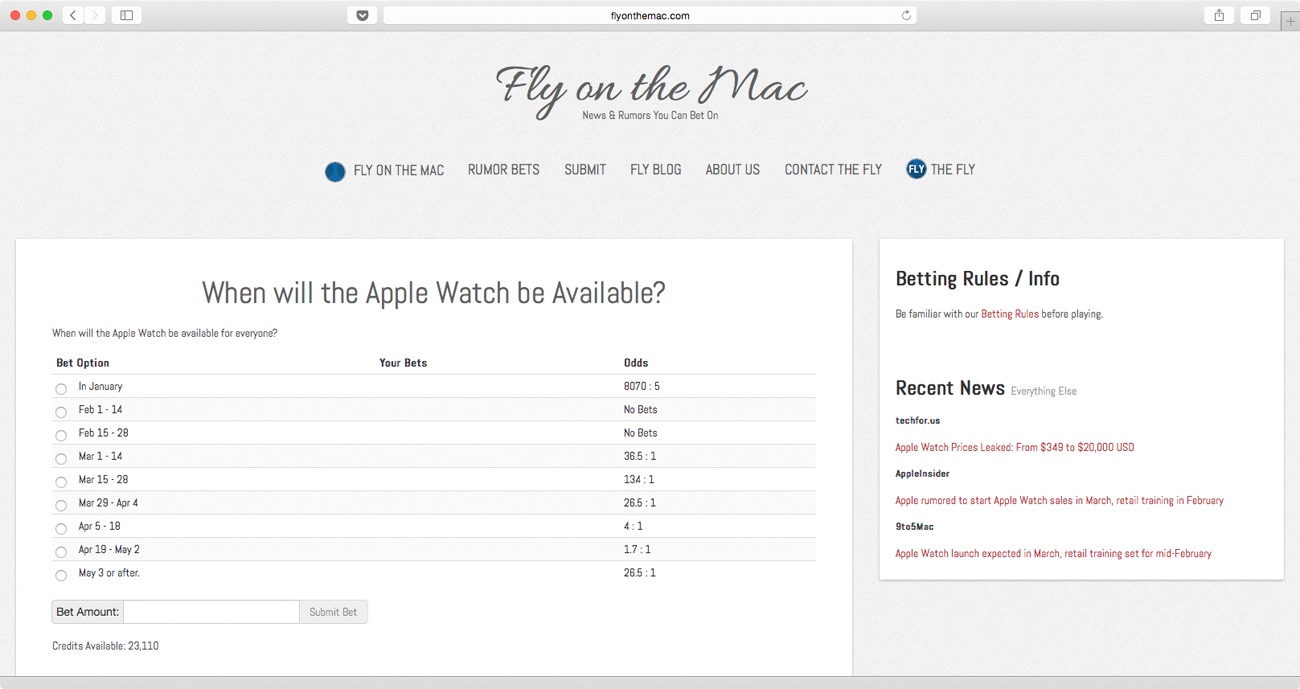Click the 134 : 1 odds value
1300x689 pixels.
[639, 479]
